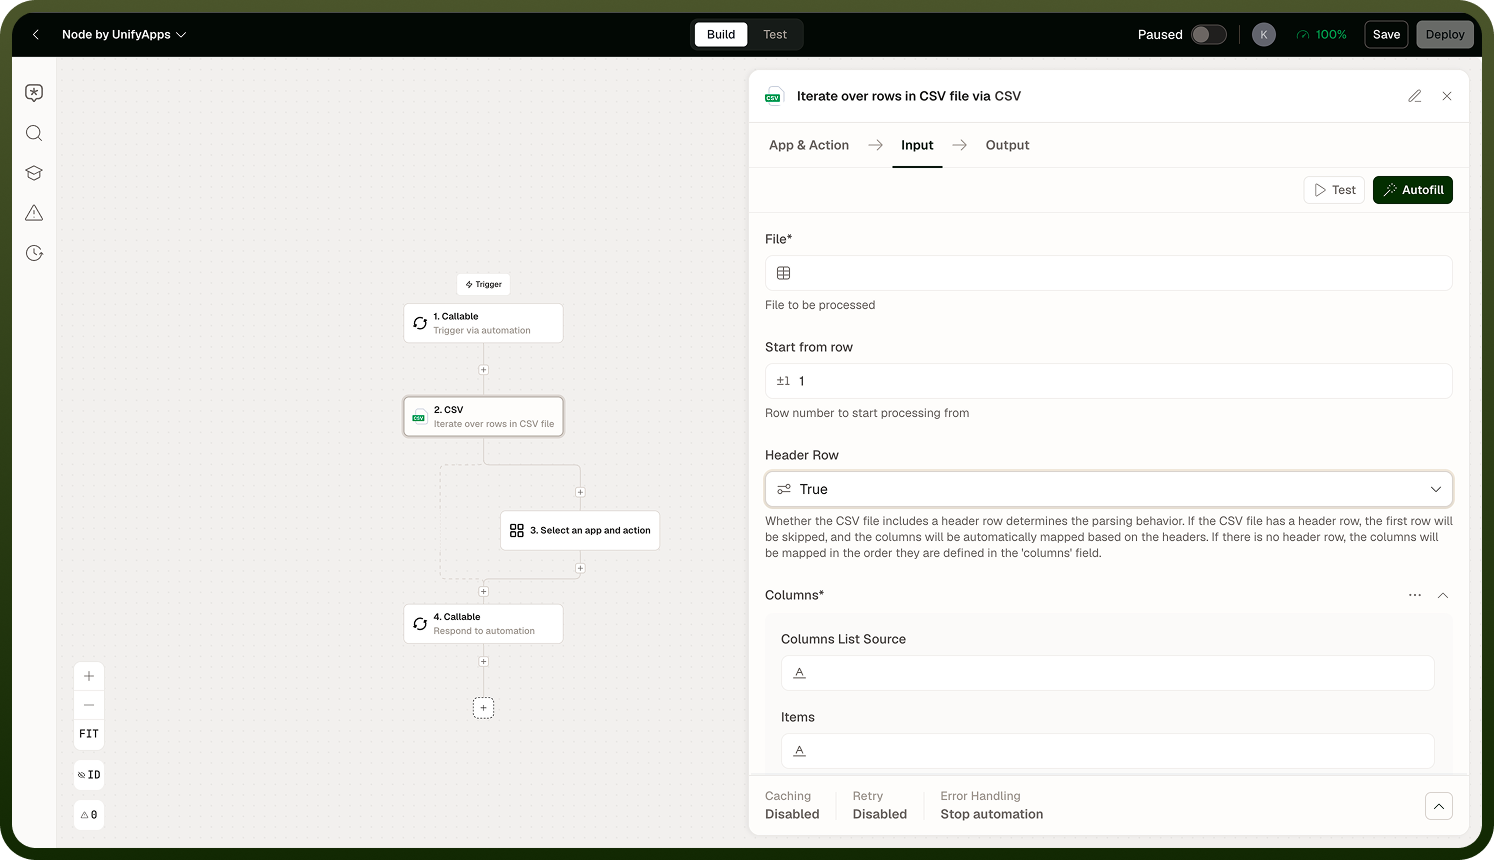1494x860 pixels.
Task: Open the Header Row dropdown
Action: point(1108,489)
